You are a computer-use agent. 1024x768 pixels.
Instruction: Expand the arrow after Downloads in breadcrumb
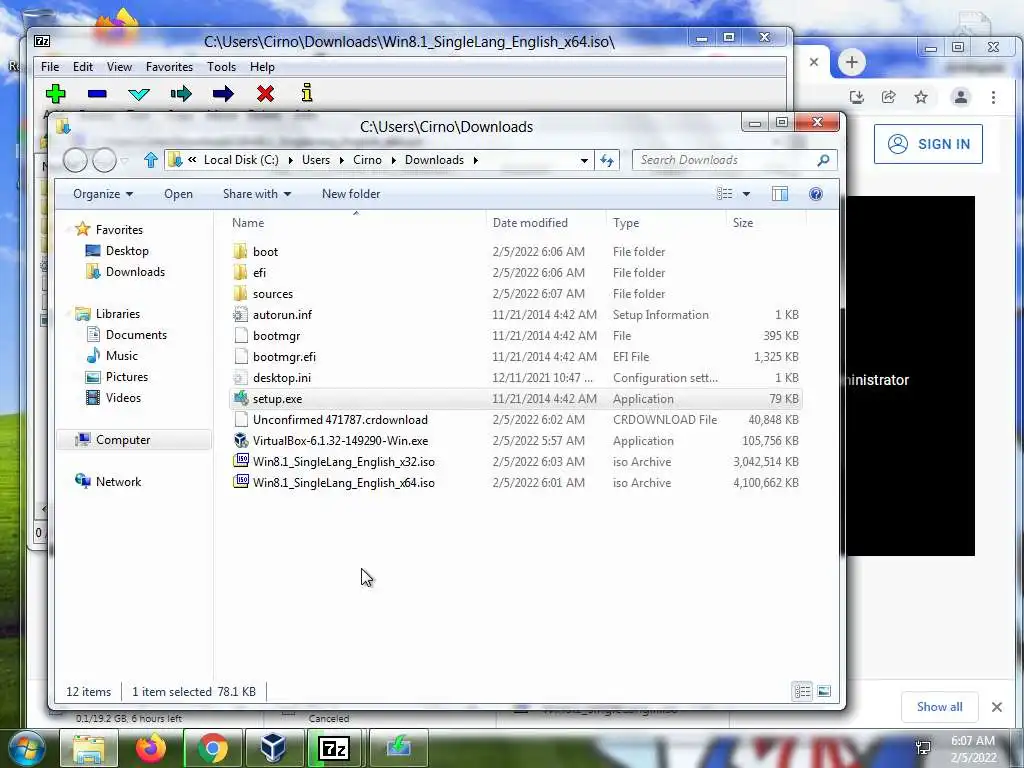(475, 160)
